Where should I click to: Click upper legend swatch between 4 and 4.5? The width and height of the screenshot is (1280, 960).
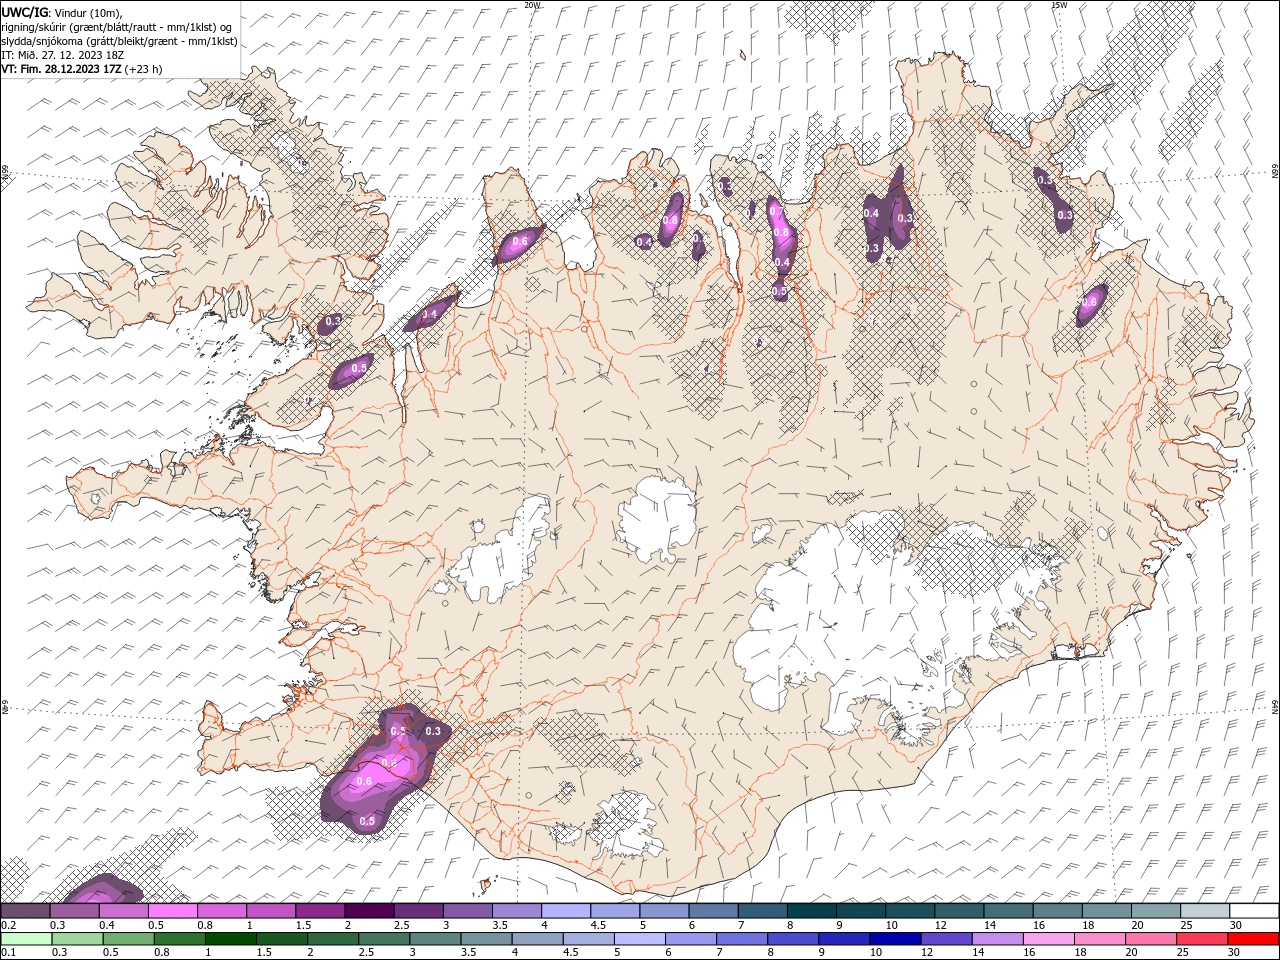point(565,911)
